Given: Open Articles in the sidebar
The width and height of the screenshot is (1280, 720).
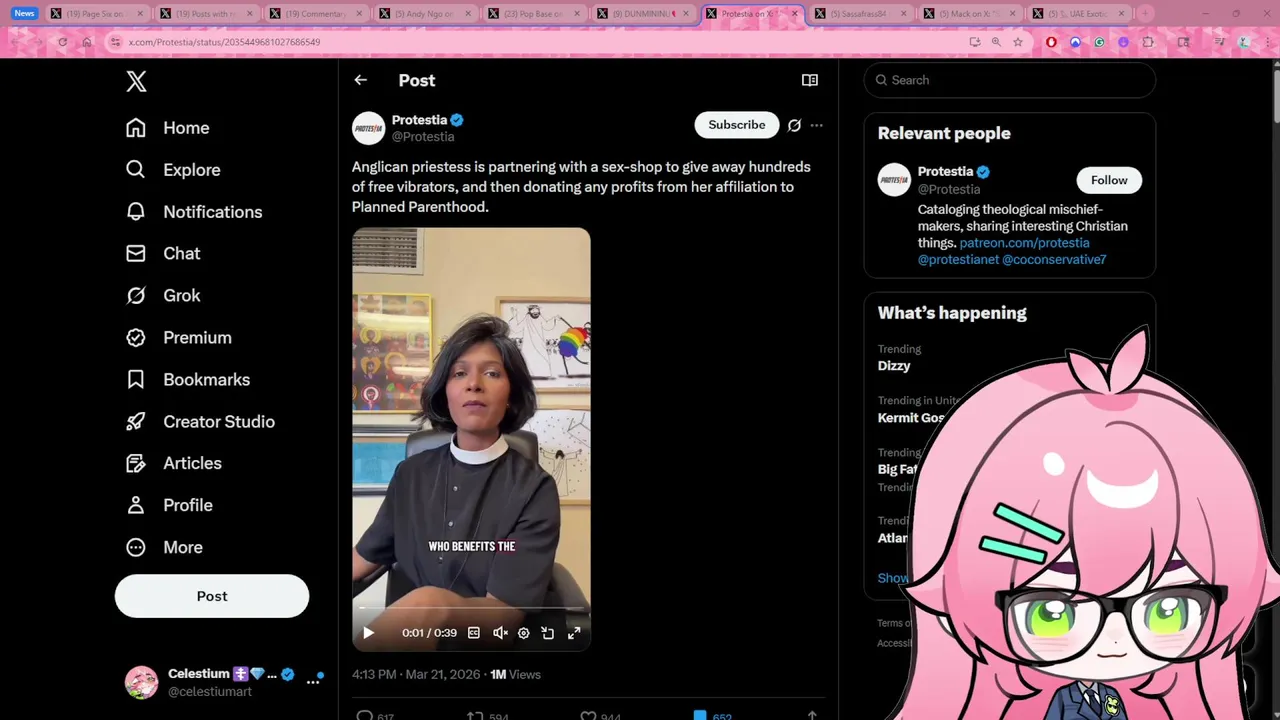Looking at the screenshot, I should [174, 464].
